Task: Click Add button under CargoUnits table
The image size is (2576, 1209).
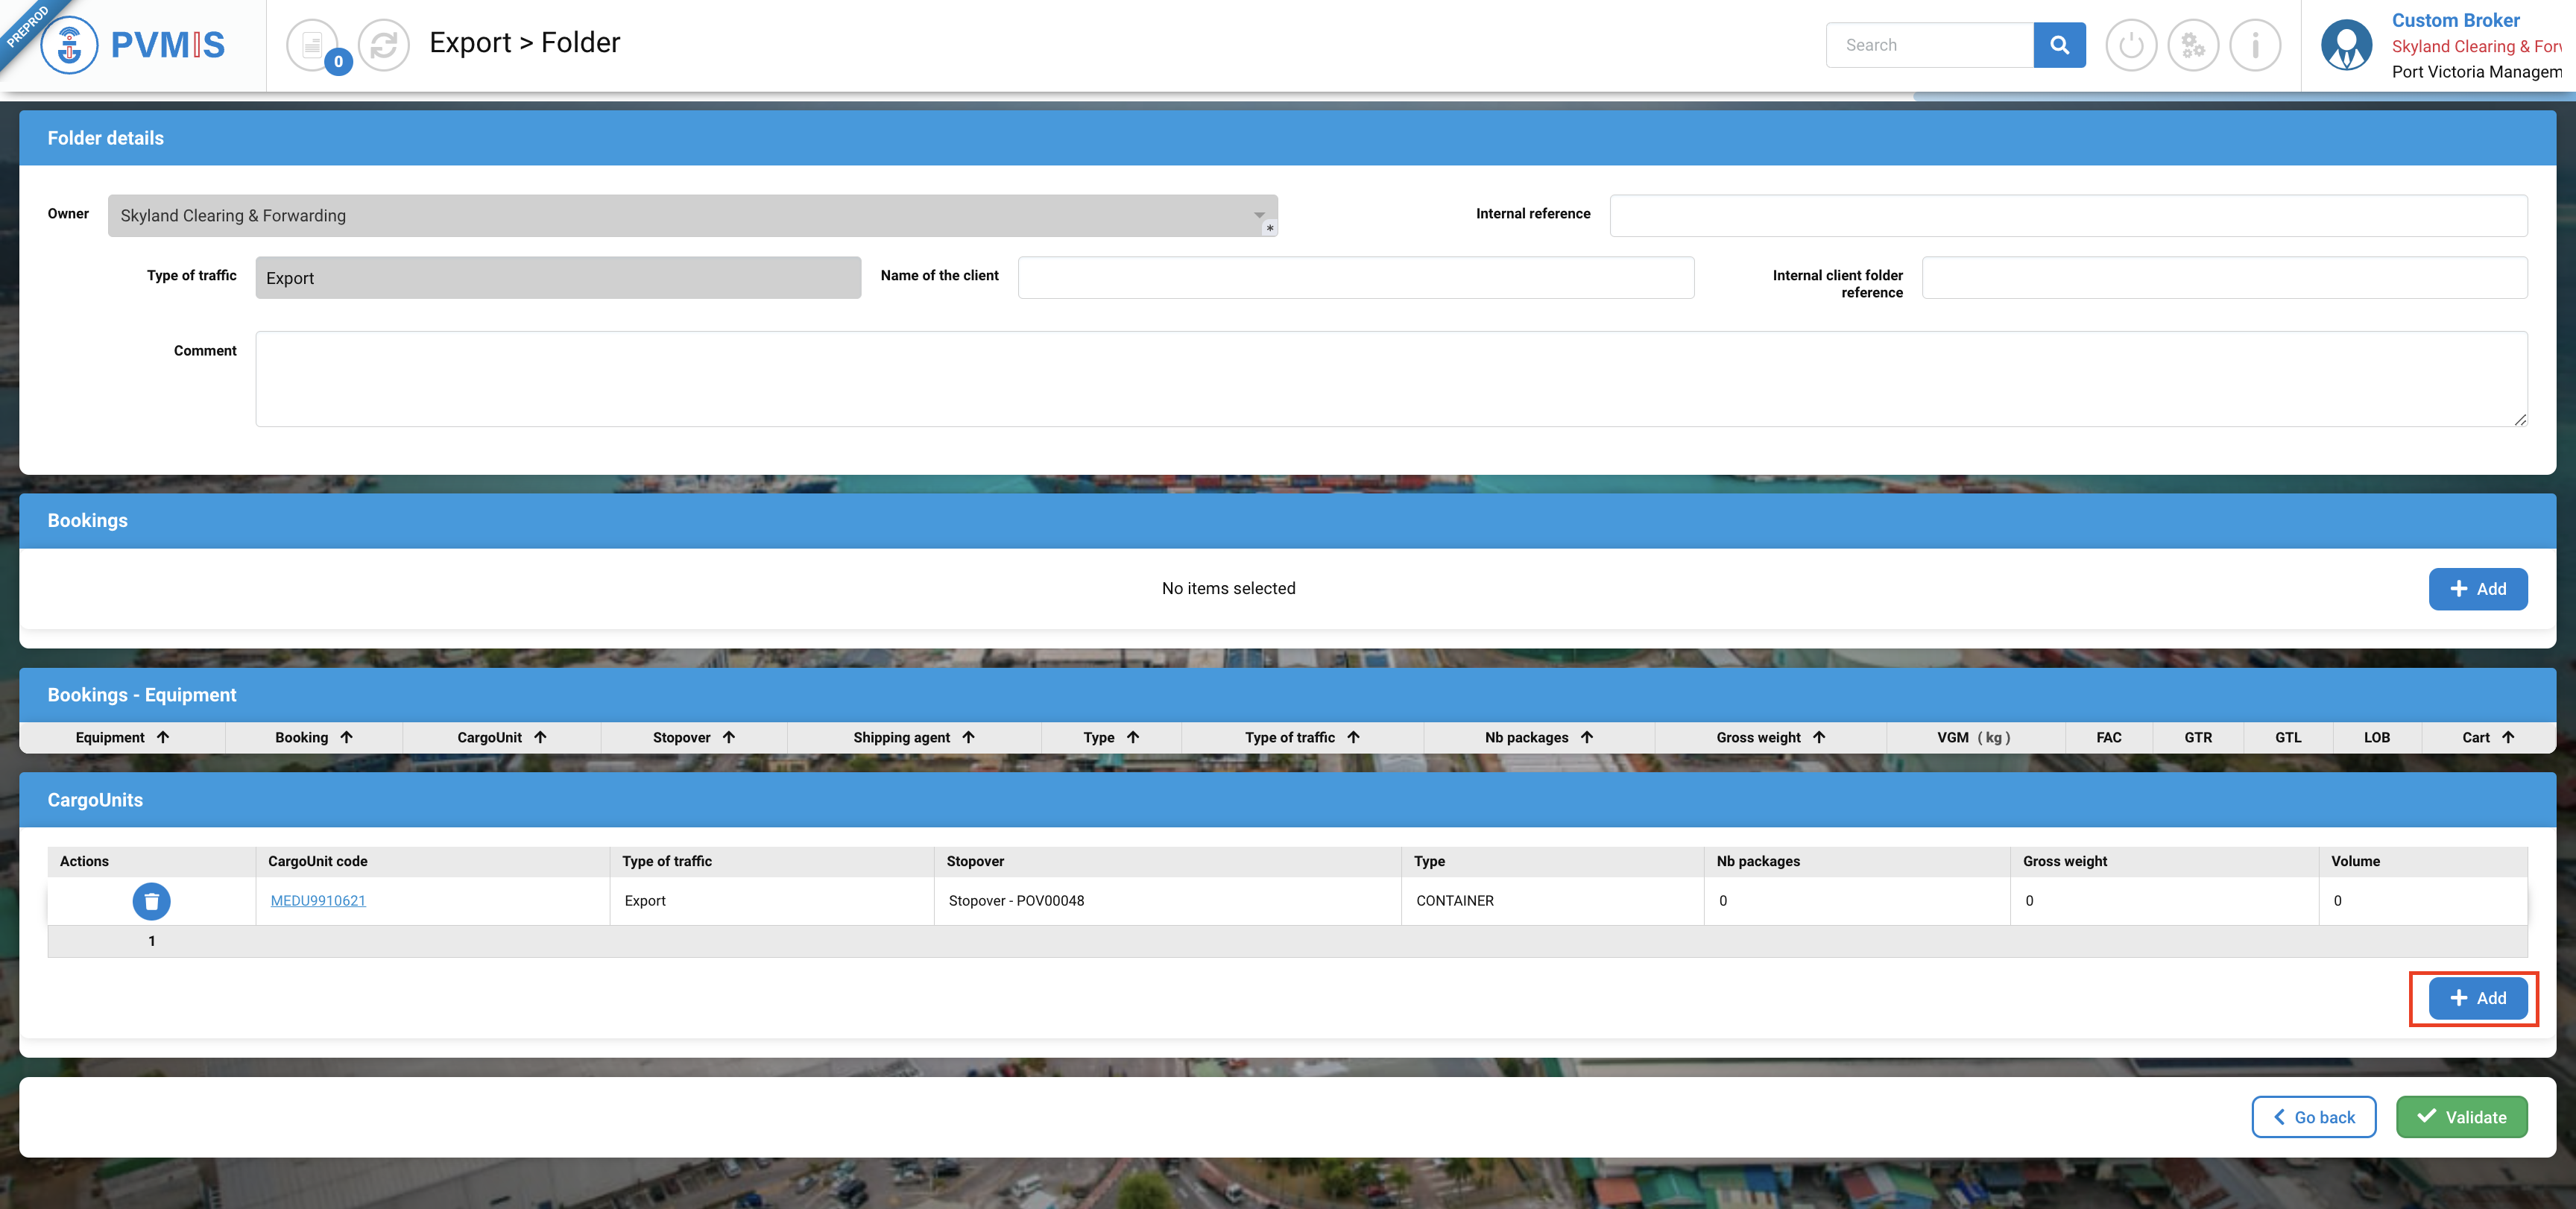Action: [x=2477, y=998]
